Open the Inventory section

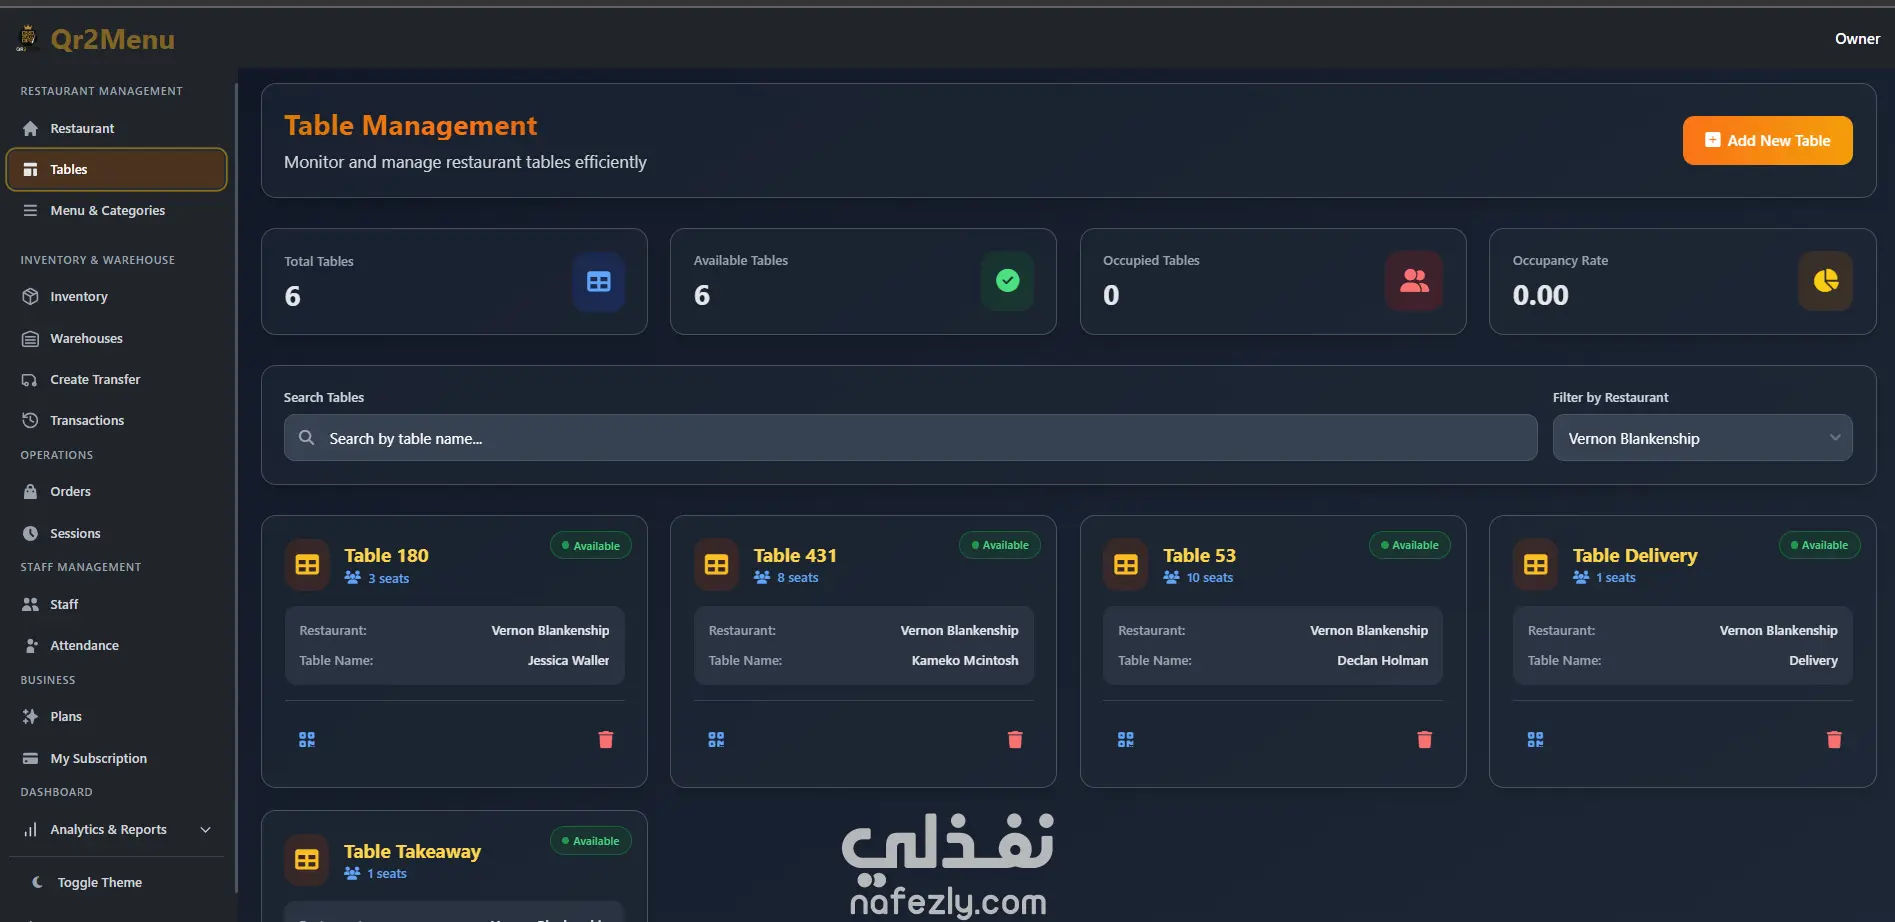point(116,297)
